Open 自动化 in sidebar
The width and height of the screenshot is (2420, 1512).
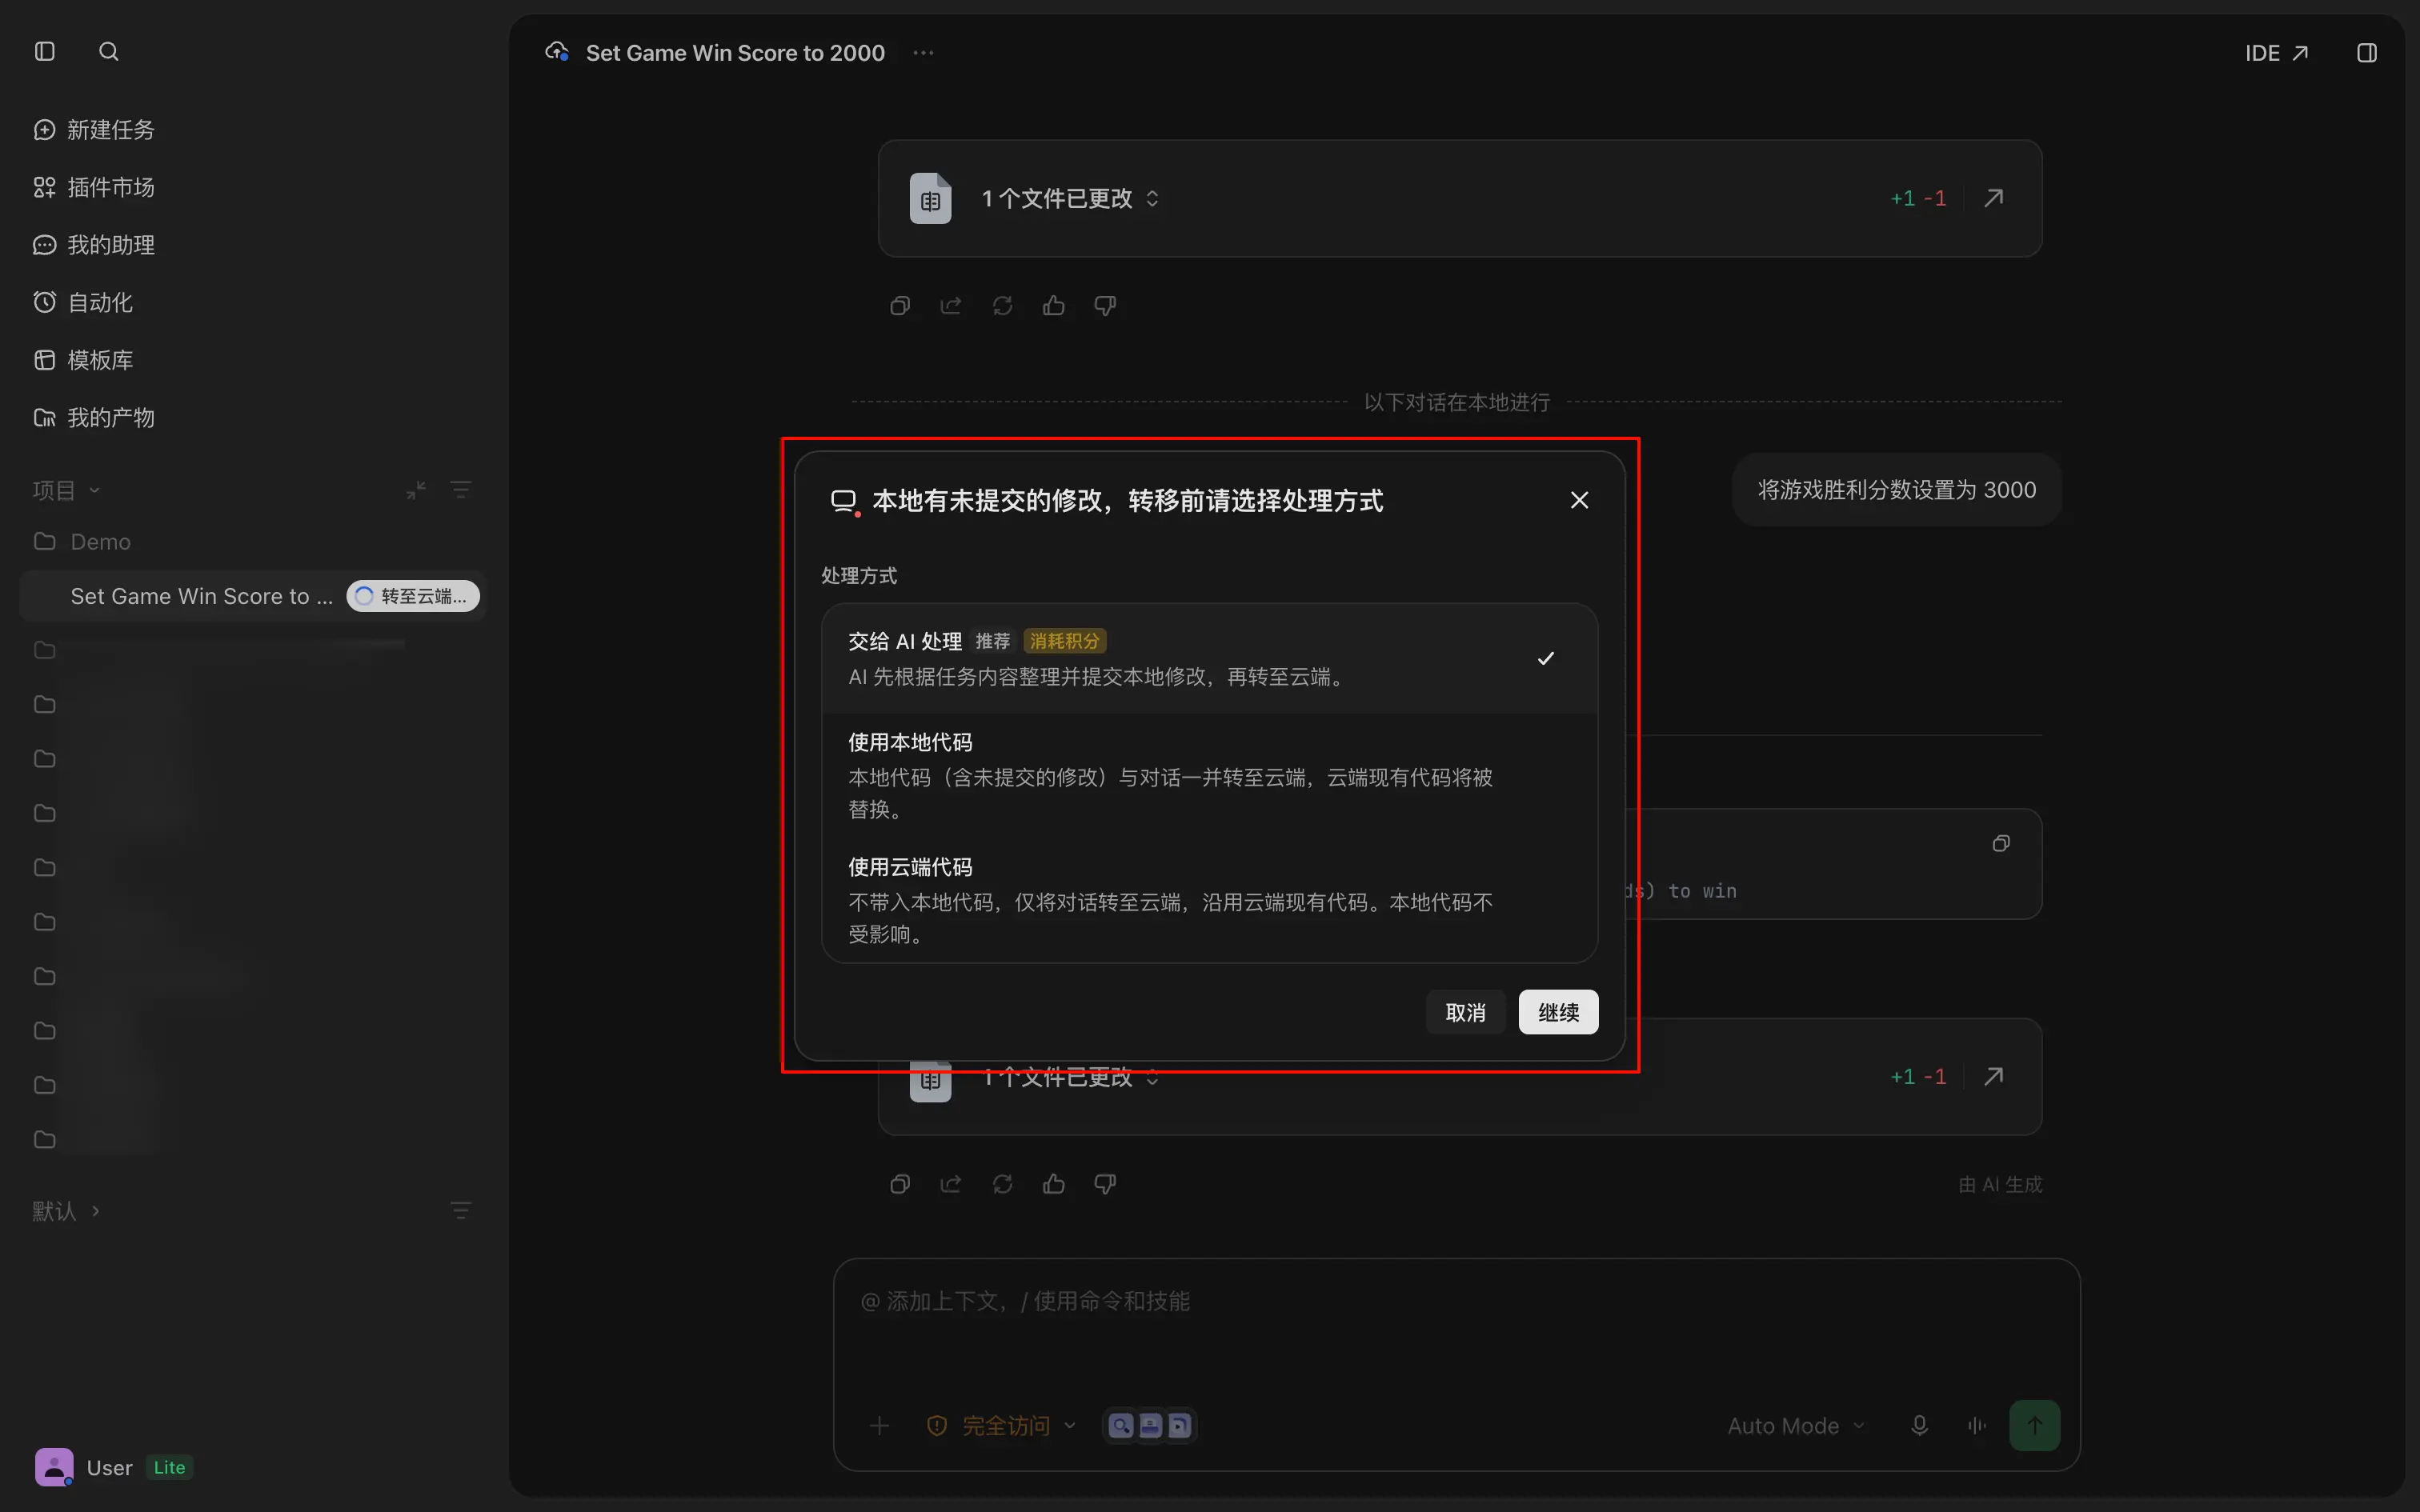[83, 302]
